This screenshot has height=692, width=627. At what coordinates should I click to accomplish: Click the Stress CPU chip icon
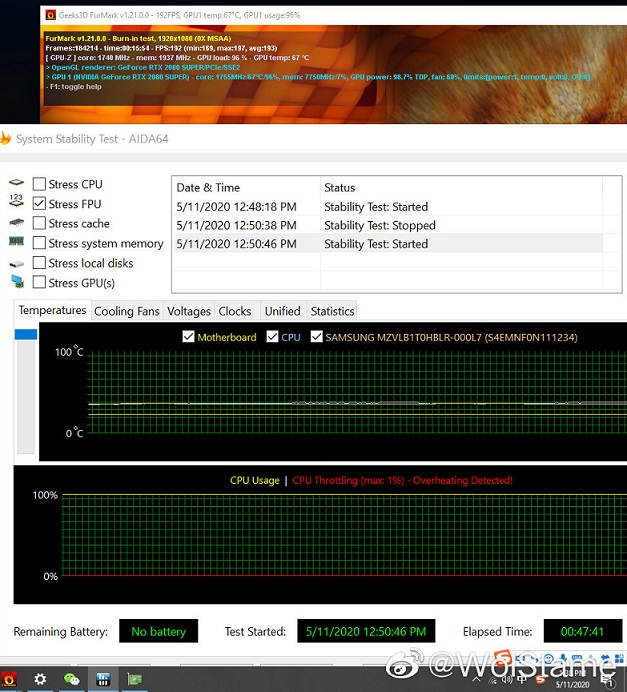pos(16,183)
